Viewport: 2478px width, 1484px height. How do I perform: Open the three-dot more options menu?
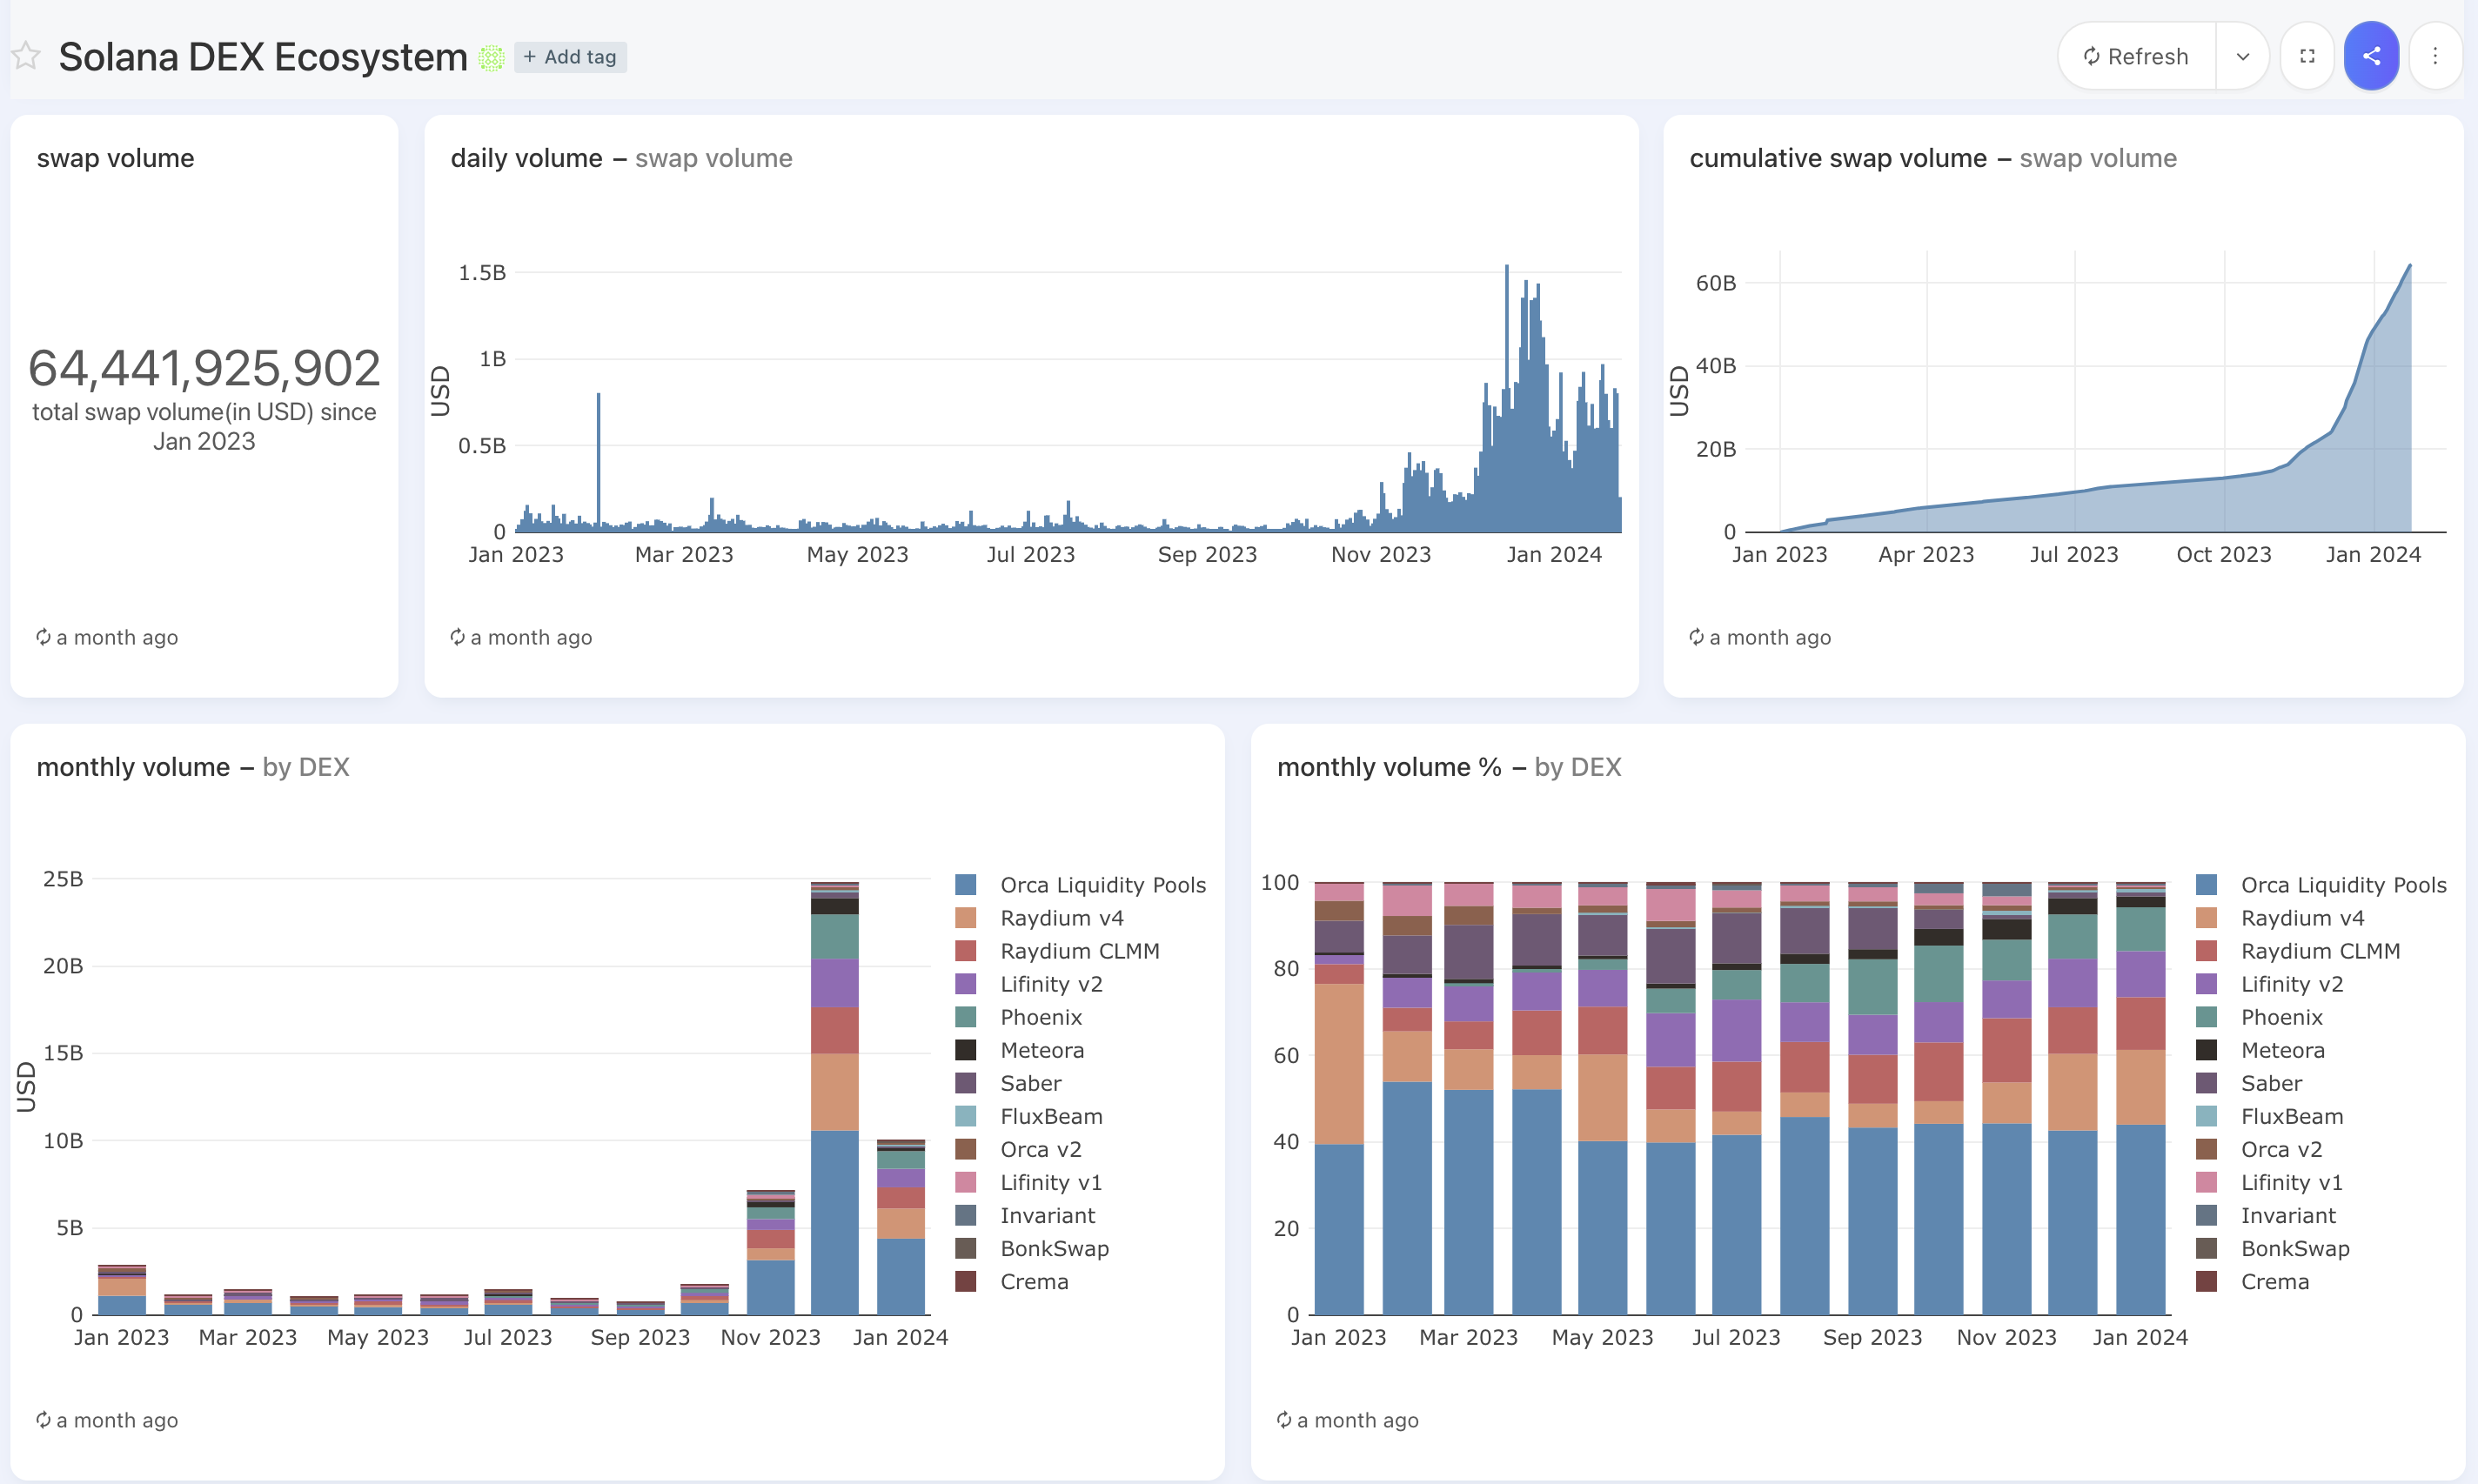point(2435,56)
